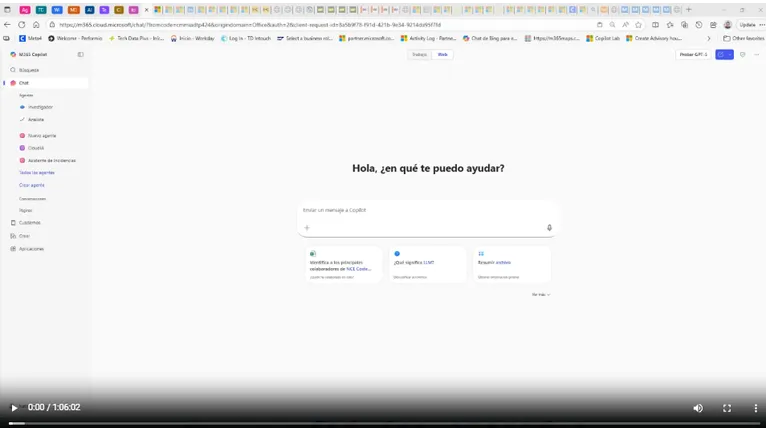Viewport: 766px width, 431px height.
Task: Open Aplicaciones in the sidebar
Action: click(x=31, y=249)
